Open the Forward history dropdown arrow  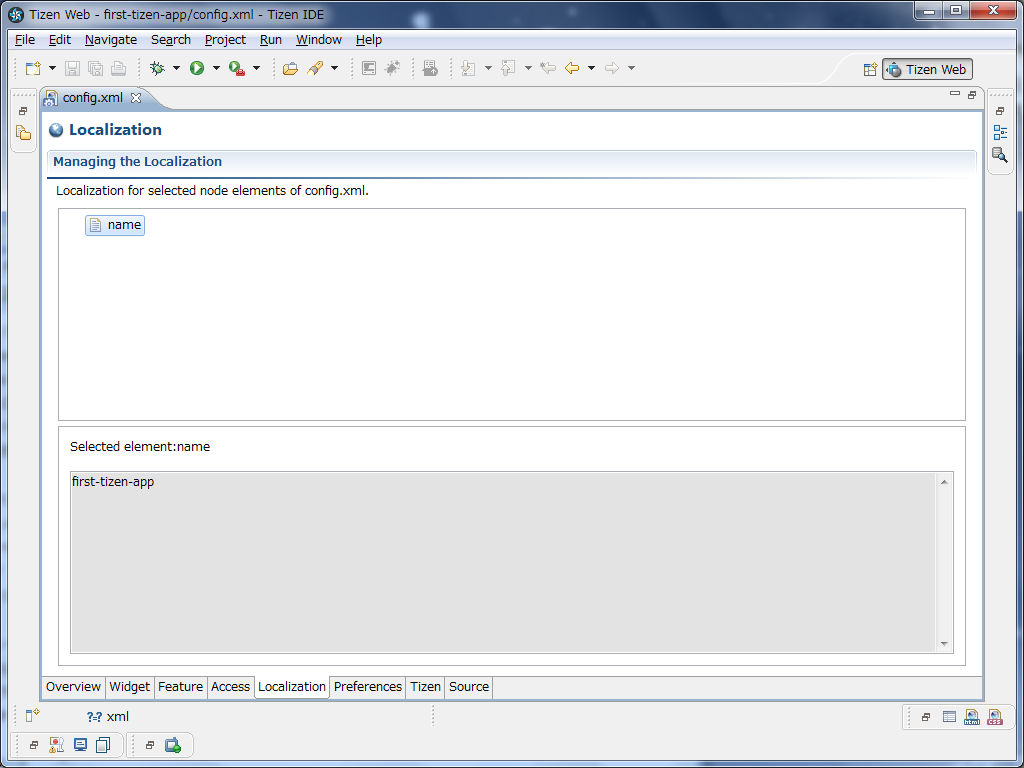631,68
